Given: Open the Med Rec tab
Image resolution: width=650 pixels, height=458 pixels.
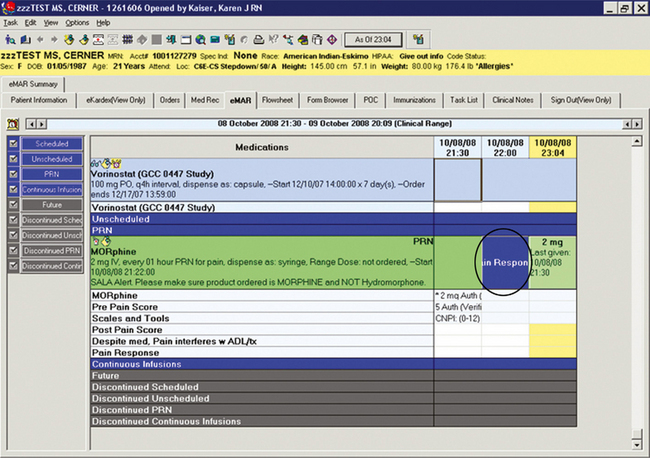Looking at the screenshot, I should pyautogui.click(x=205, y=100).
